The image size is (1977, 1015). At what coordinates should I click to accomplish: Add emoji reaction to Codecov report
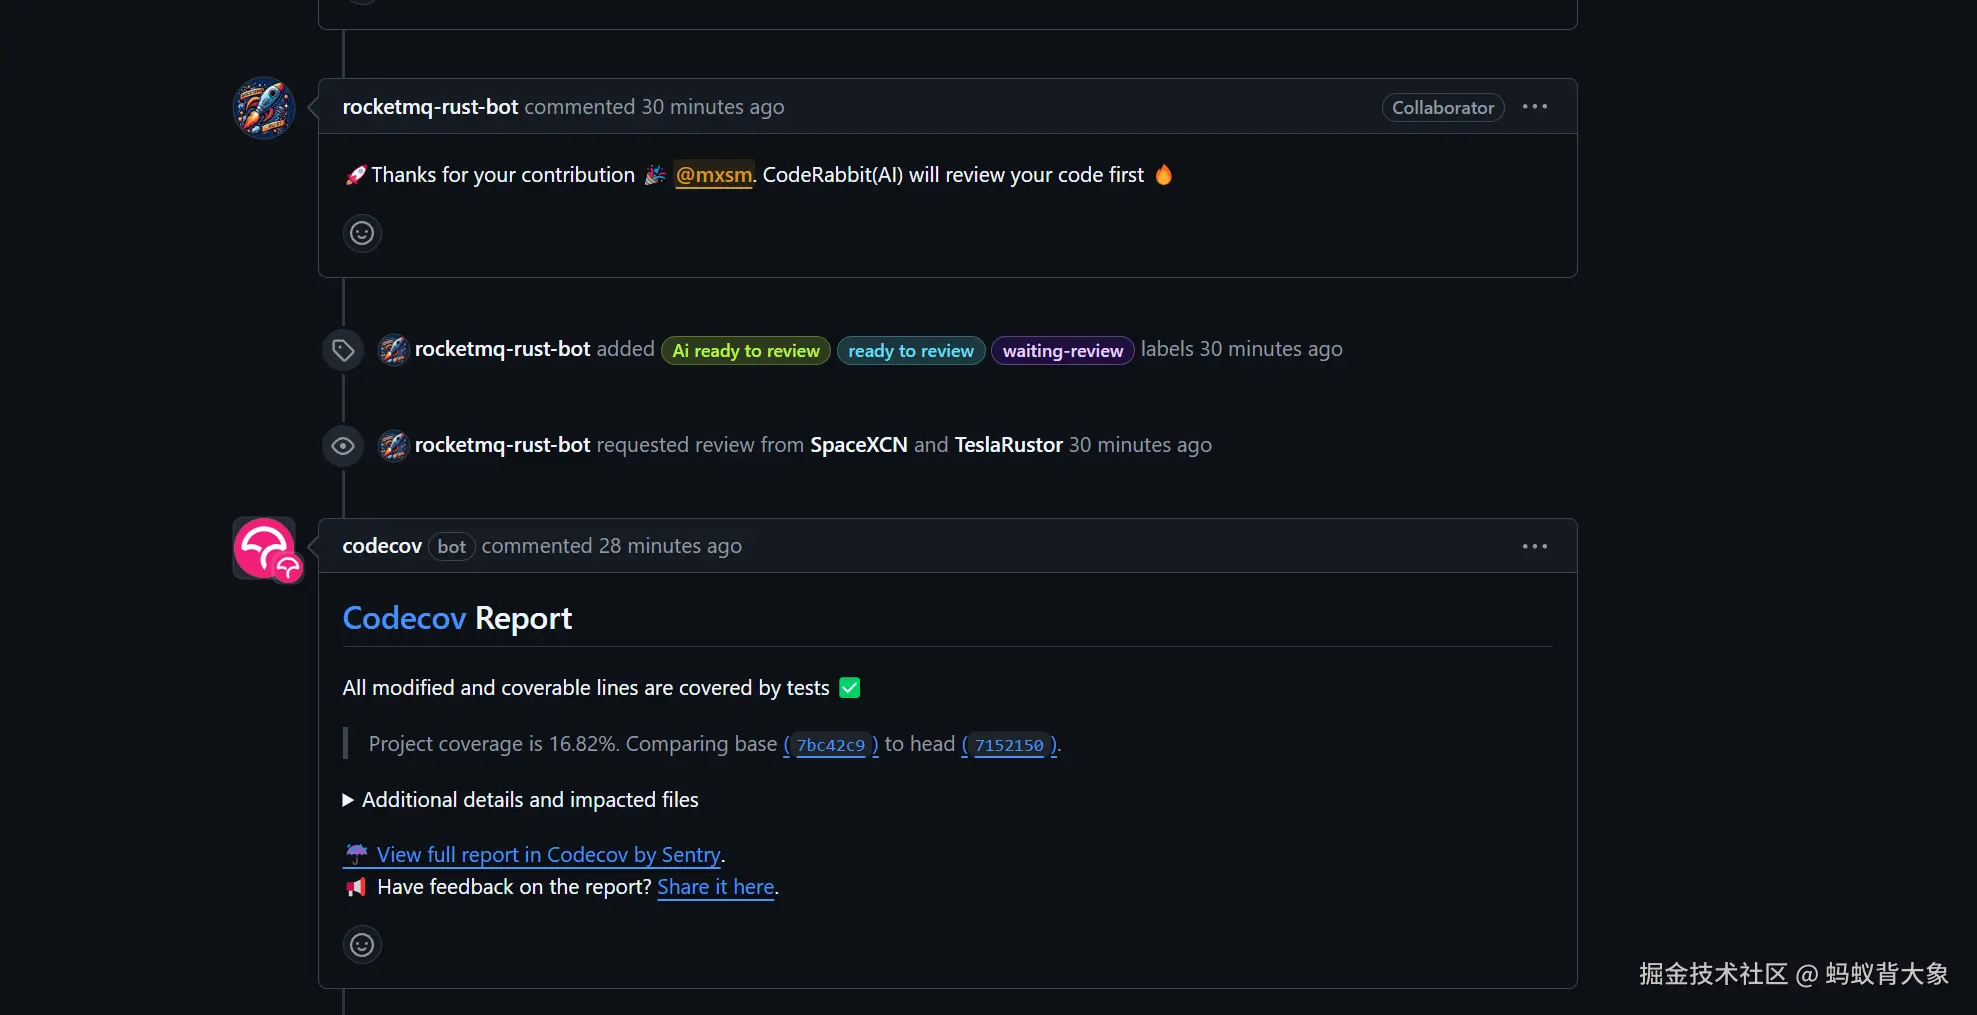(x=362, y=944)
